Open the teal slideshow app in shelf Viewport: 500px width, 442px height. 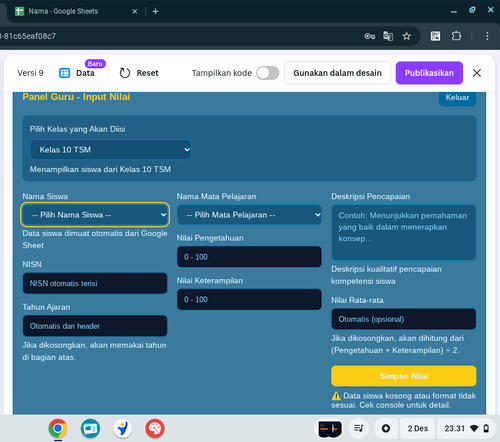coord(90,428)
